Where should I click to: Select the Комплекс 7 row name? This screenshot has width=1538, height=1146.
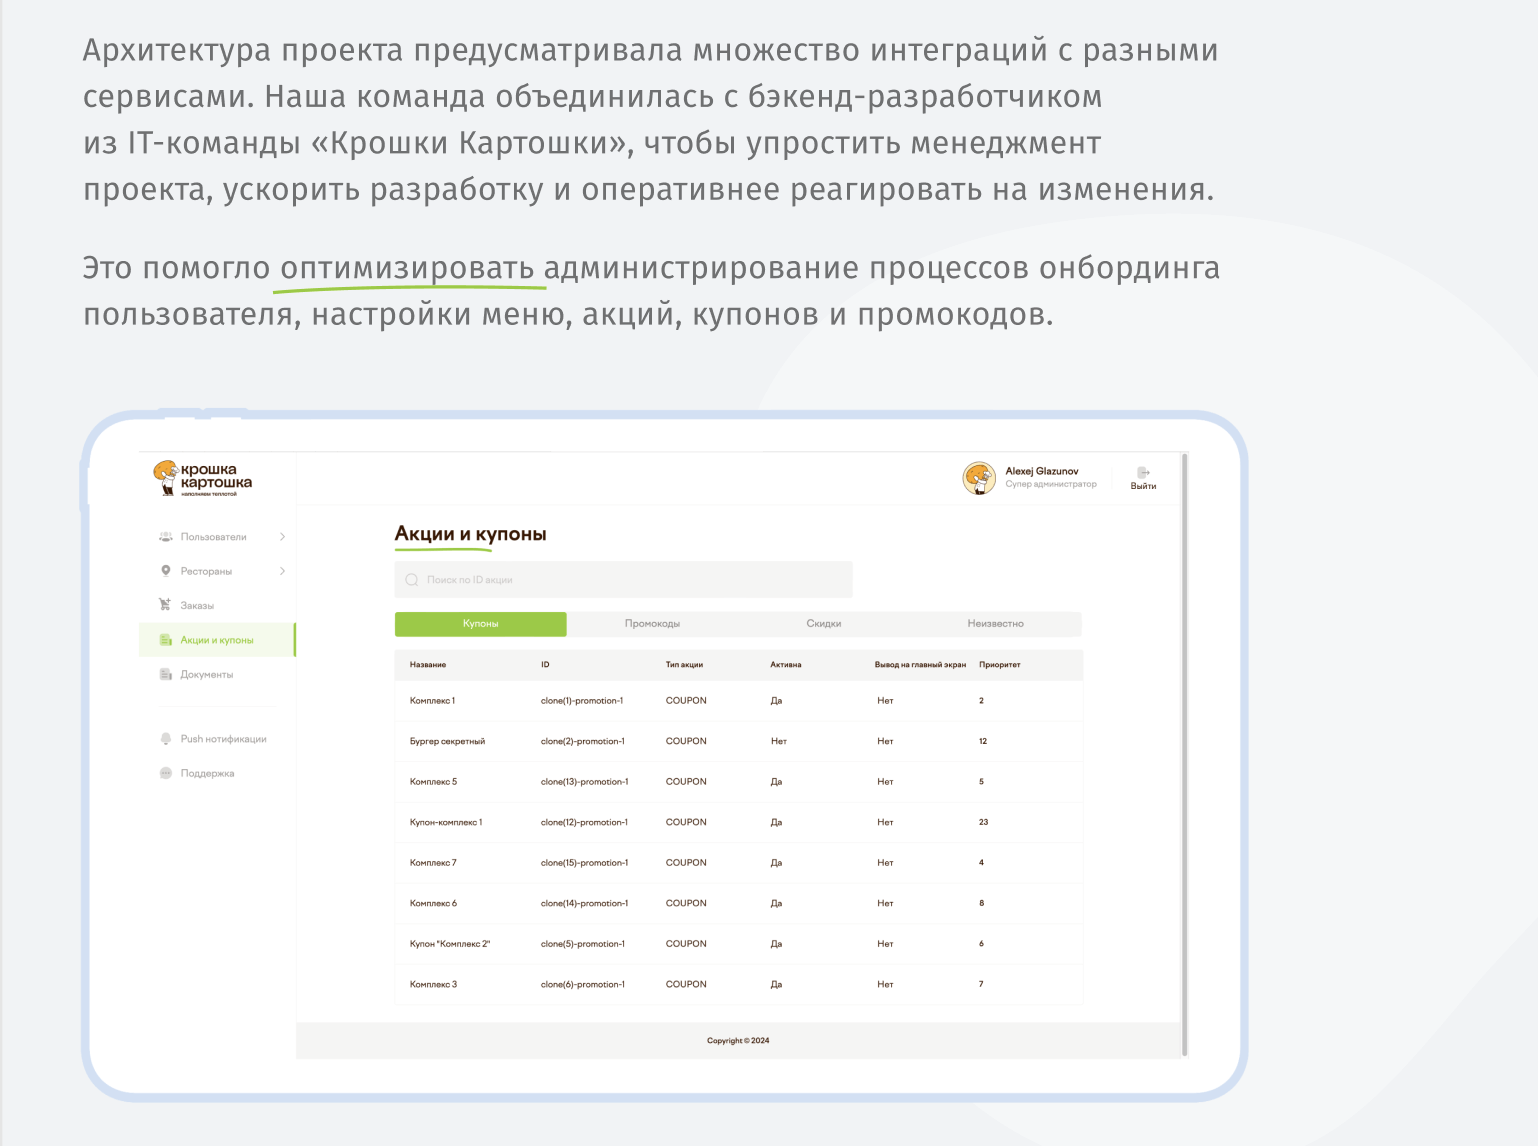[x=433, y=863]
